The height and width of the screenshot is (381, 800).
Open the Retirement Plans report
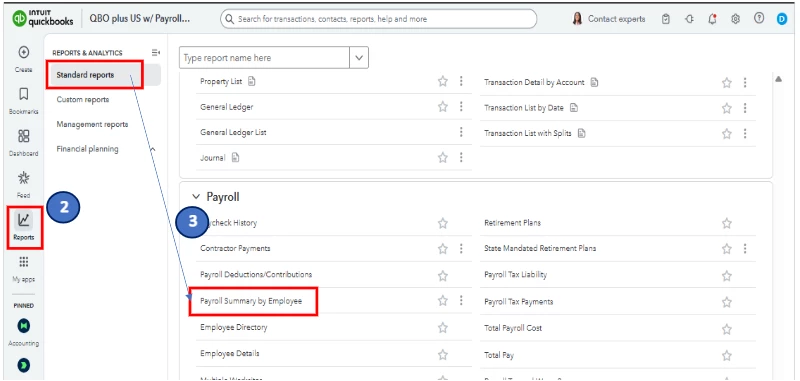click(512, 223)
